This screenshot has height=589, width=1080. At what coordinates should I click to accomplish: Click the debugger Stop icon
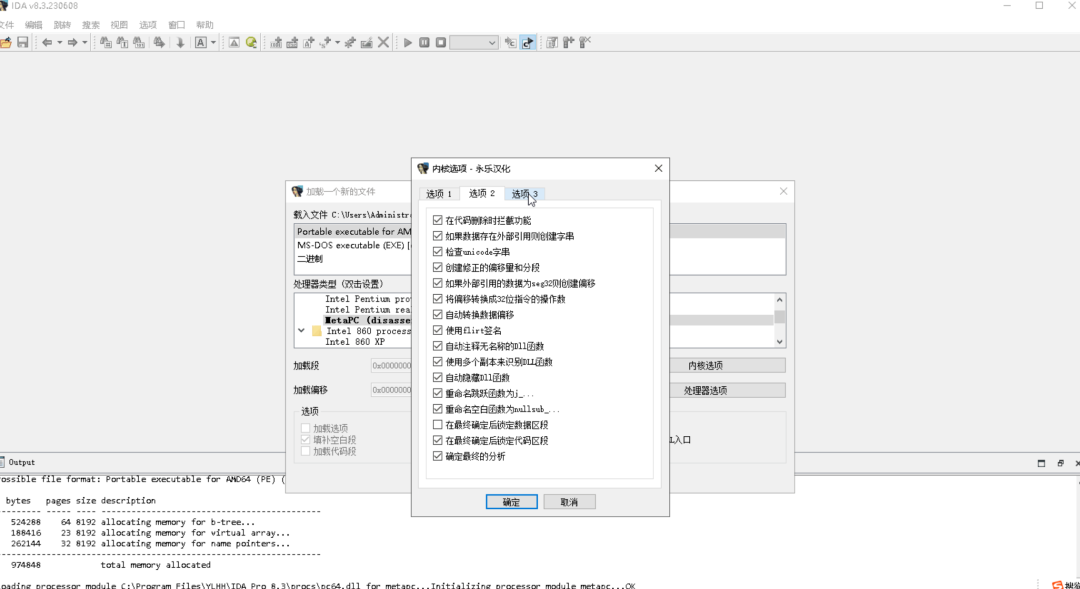point(441,43)
